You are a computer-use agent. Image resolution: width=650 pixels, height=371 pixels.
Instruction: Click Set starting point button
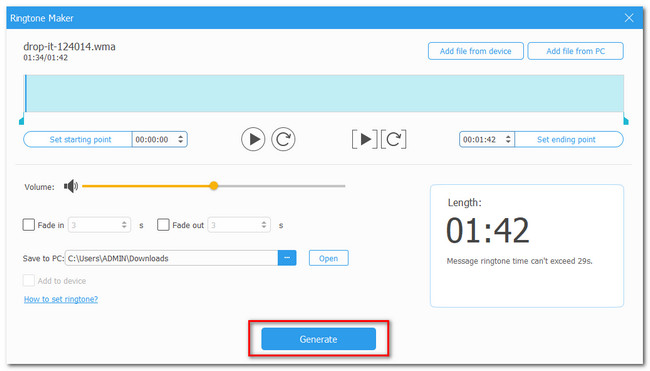pos(78,140)
